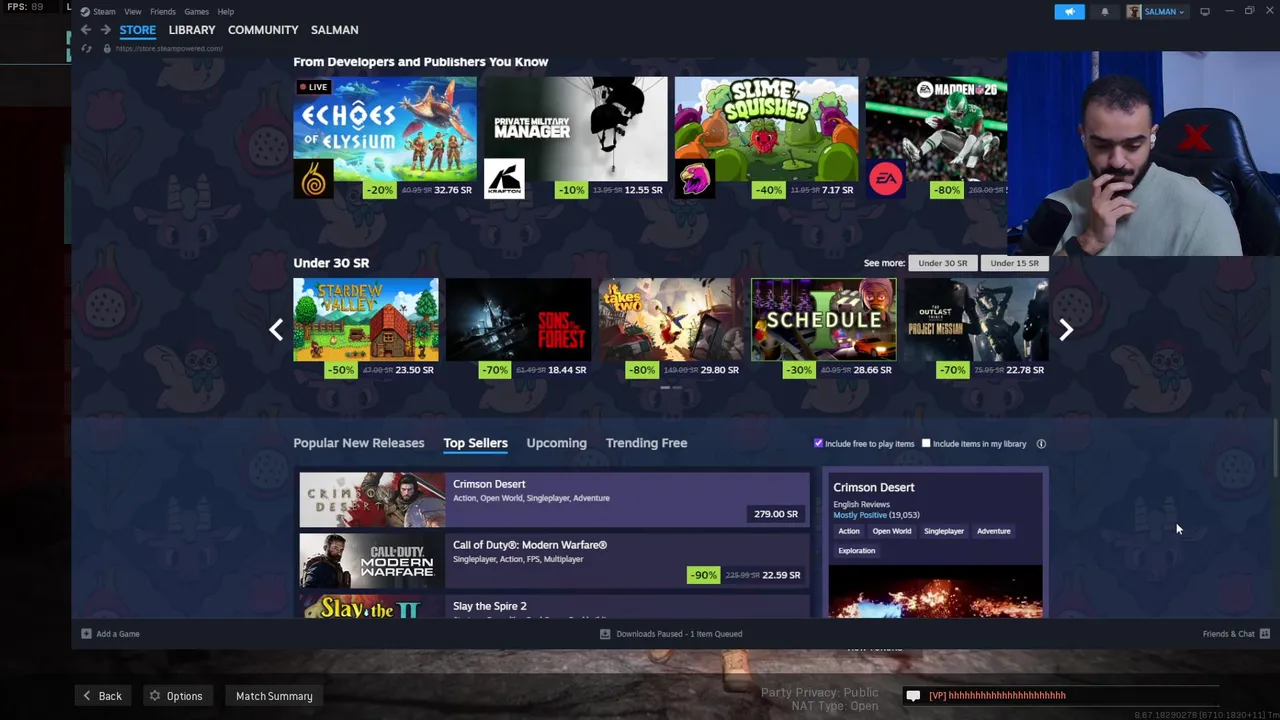The height and width of the screenshot is (720, 1280).
Task: Go forward using the browser forward arrow
Action: coord(105,30)
